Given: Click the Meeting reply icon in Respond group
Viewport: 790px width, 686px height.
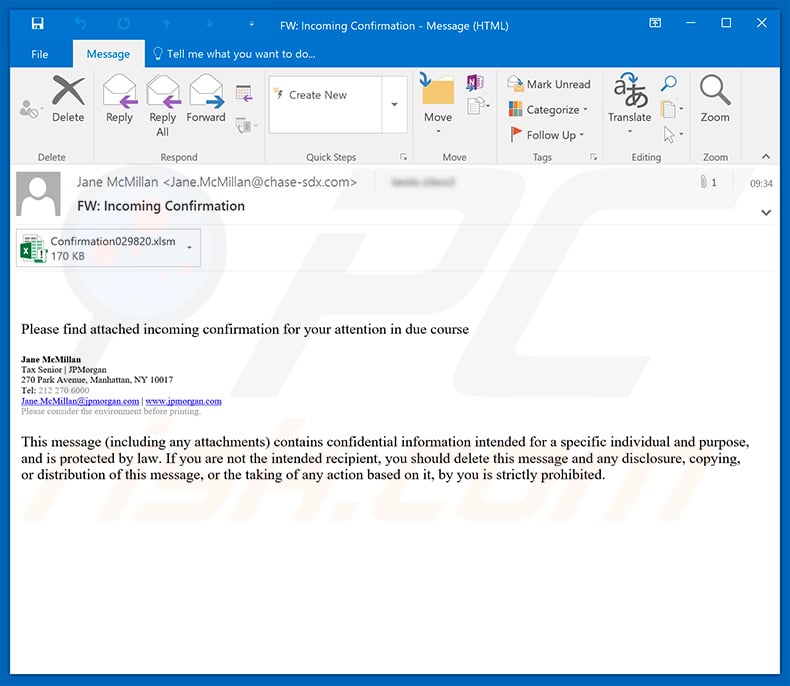Looking at the screenshot, I should pos(244,94).
